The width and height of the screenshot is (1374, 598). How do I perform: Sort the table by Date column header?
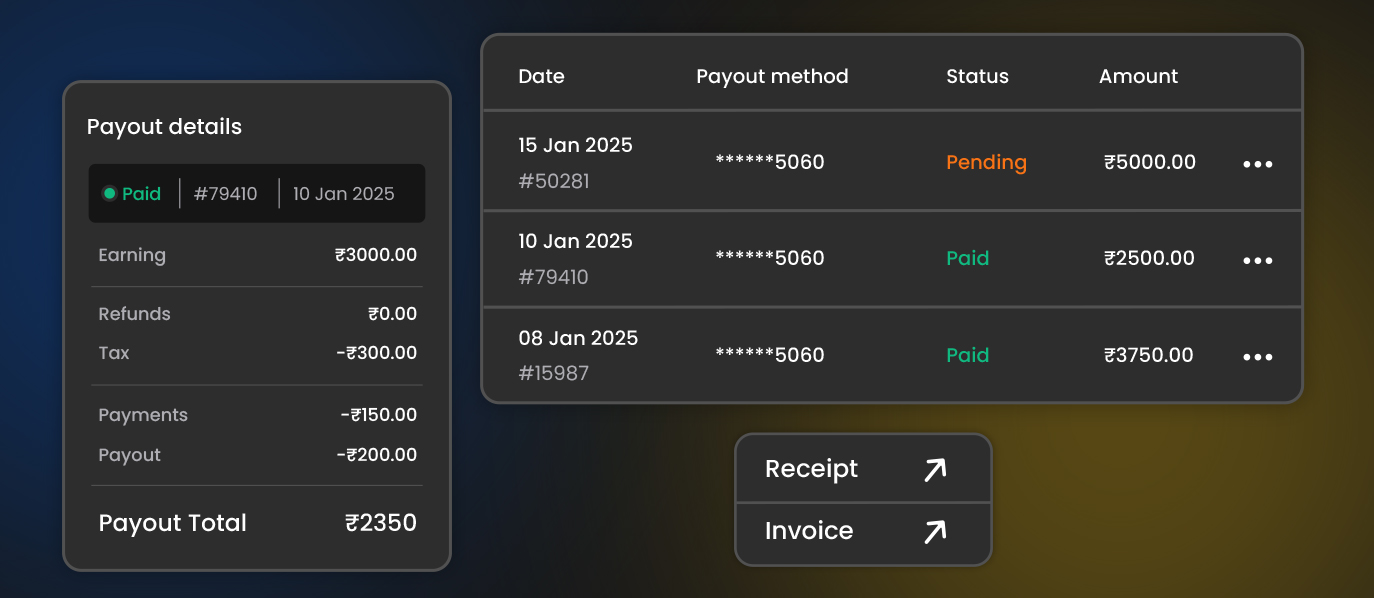click(541, 76)
